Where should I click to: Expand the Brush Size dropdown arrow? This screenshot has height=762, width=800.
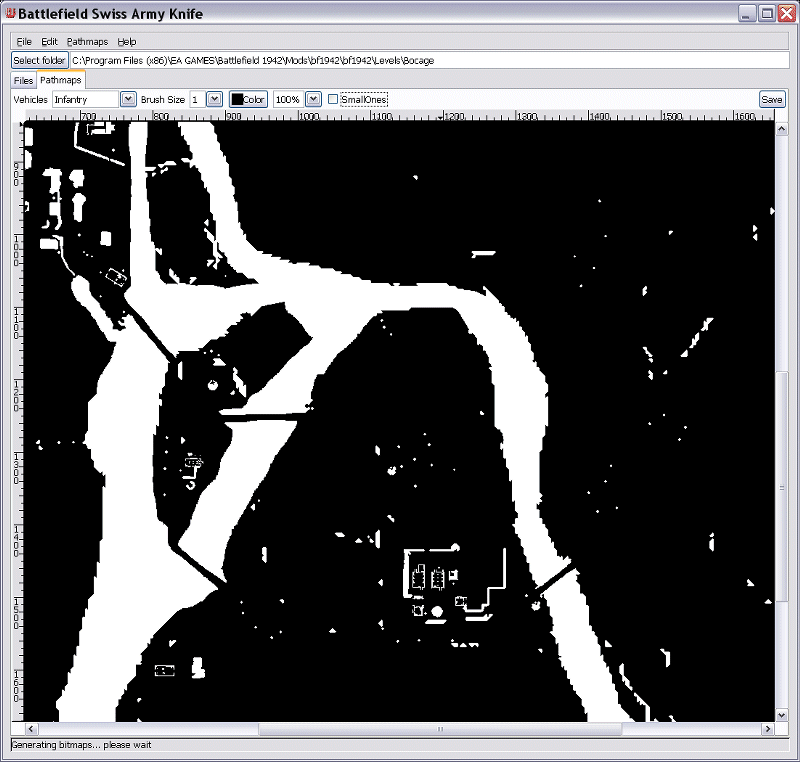click(215, 99)
